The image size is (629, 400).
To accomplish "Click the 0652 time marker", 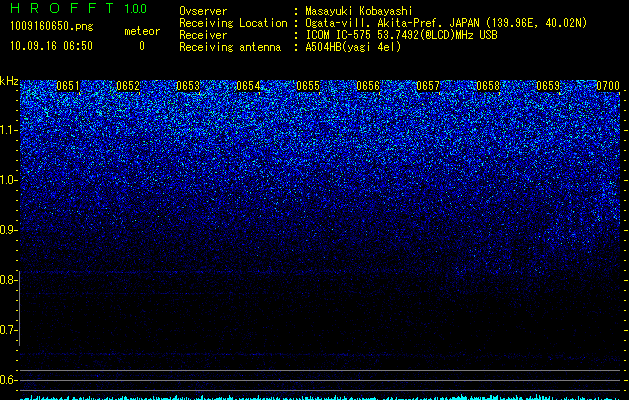I will (128, 86).
